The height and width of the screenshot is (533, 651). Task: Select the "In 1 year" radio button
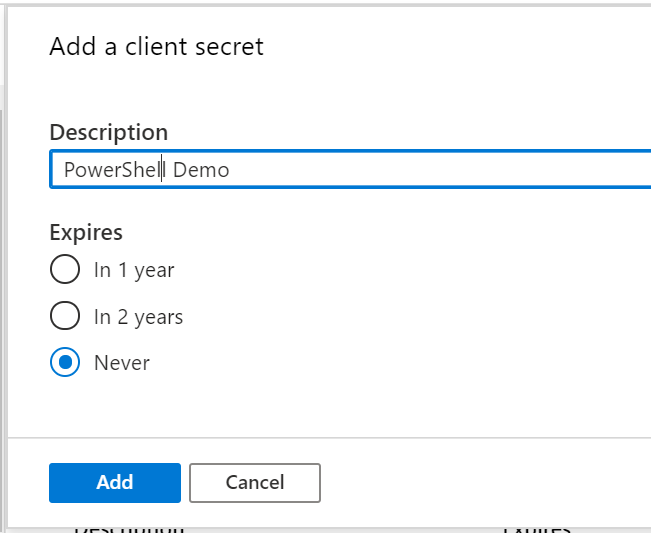(x=65, y=270)
